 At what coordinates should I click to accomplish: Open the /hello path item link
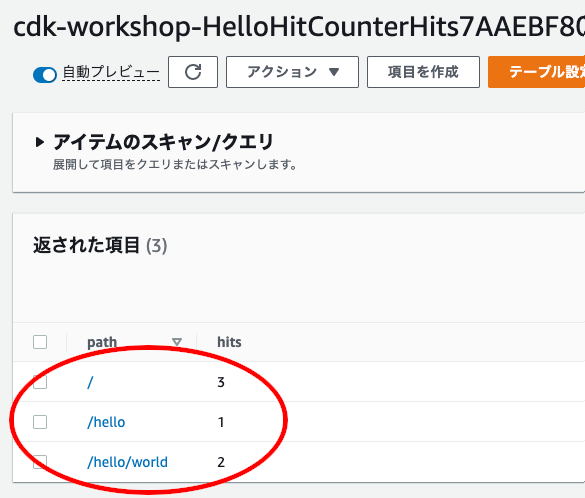tap(106, 422)
